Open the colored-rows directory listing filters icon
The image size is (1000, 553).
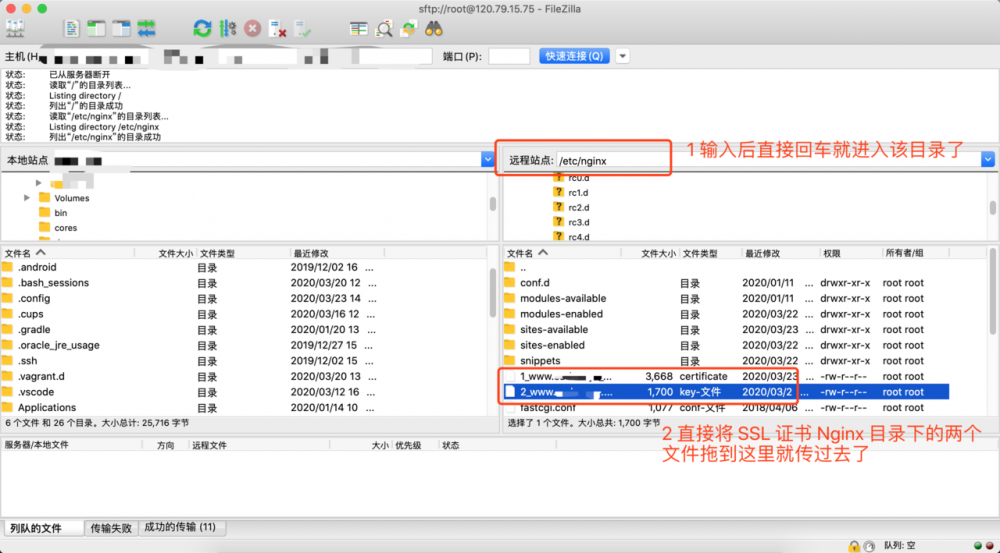pyautogui.click(x=358, y=29)
